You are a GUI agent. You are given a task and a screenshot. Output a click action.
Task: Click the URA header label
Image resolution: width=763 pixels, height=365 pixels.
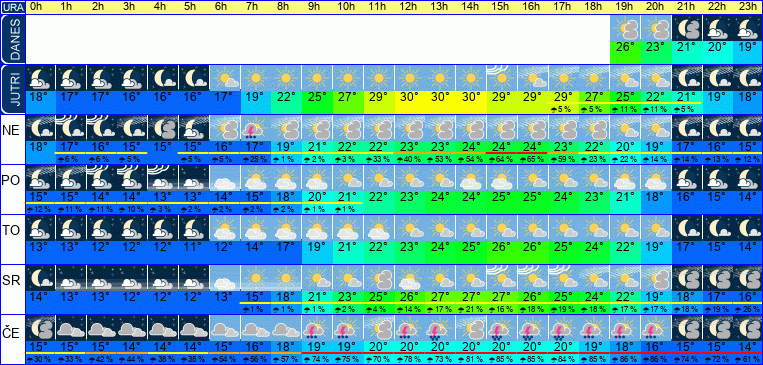(x=13, y=7)
